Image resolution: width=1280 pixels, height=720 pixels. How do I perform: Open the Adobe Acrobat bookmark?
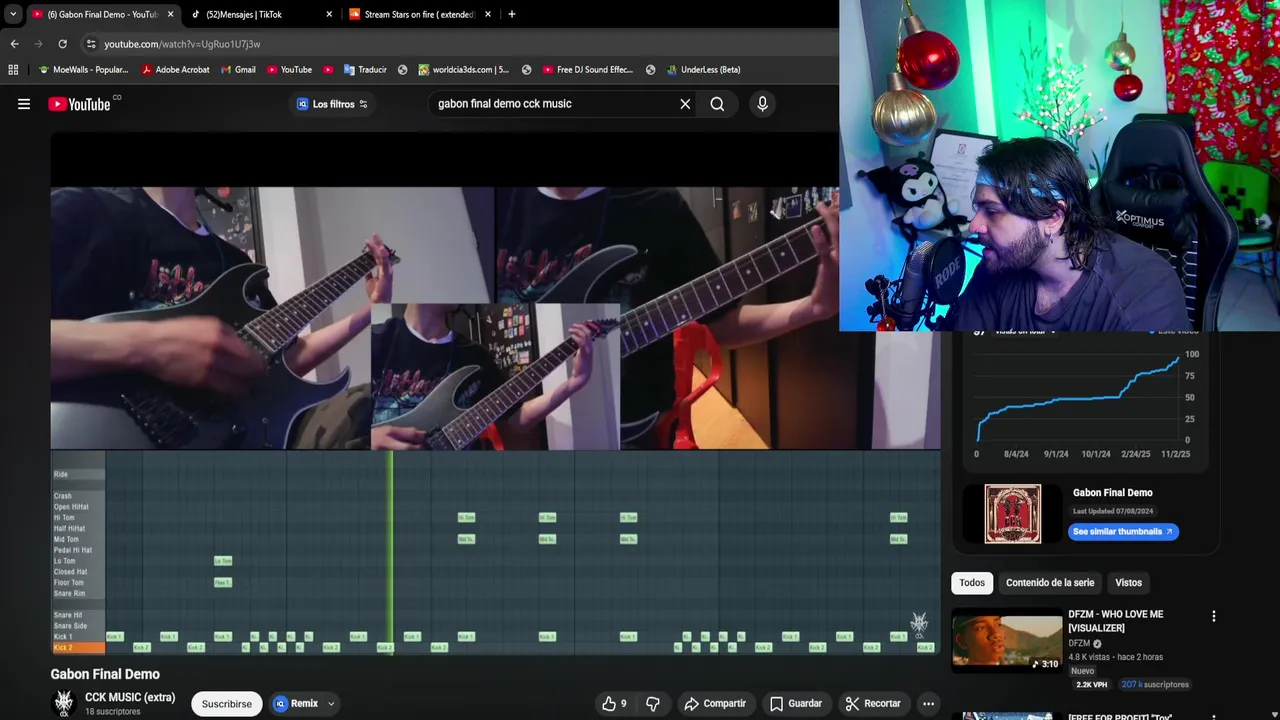tap(175, 70)
